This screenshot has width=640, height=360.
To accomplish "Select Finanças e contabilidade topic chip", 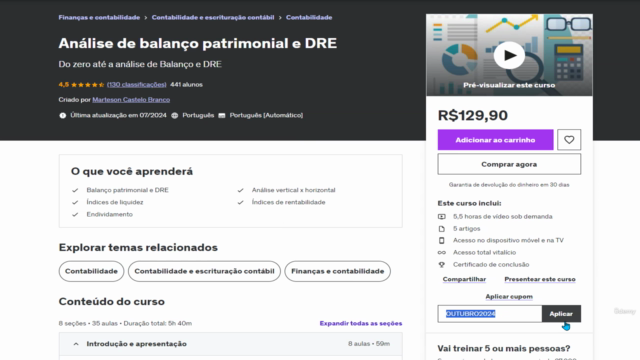I will click(338, 271).
